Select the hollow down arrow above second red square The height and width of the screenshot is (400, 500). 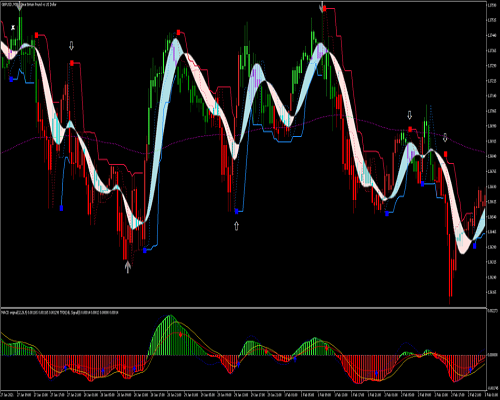pos(71,46)
